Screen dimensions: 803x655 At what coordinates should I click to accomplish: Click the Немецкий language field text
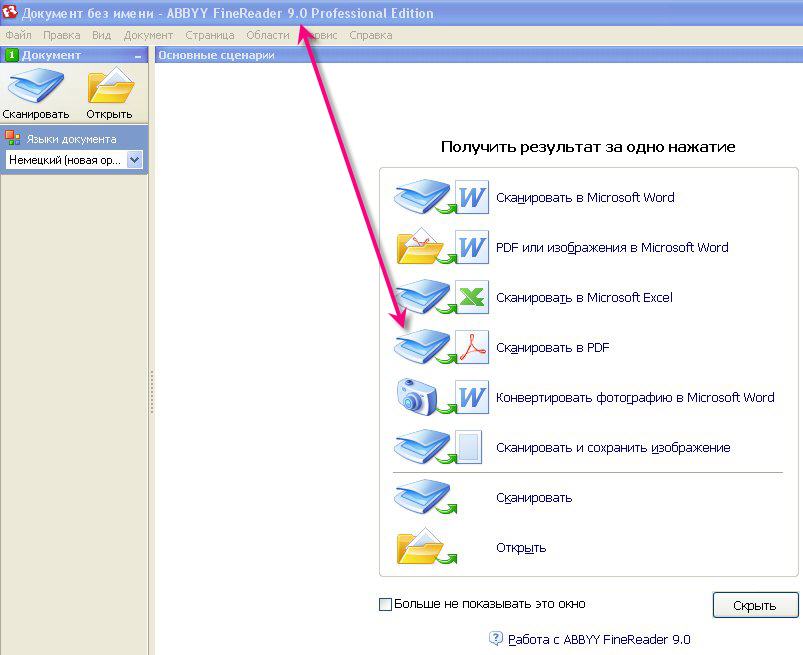coord(65,160)
